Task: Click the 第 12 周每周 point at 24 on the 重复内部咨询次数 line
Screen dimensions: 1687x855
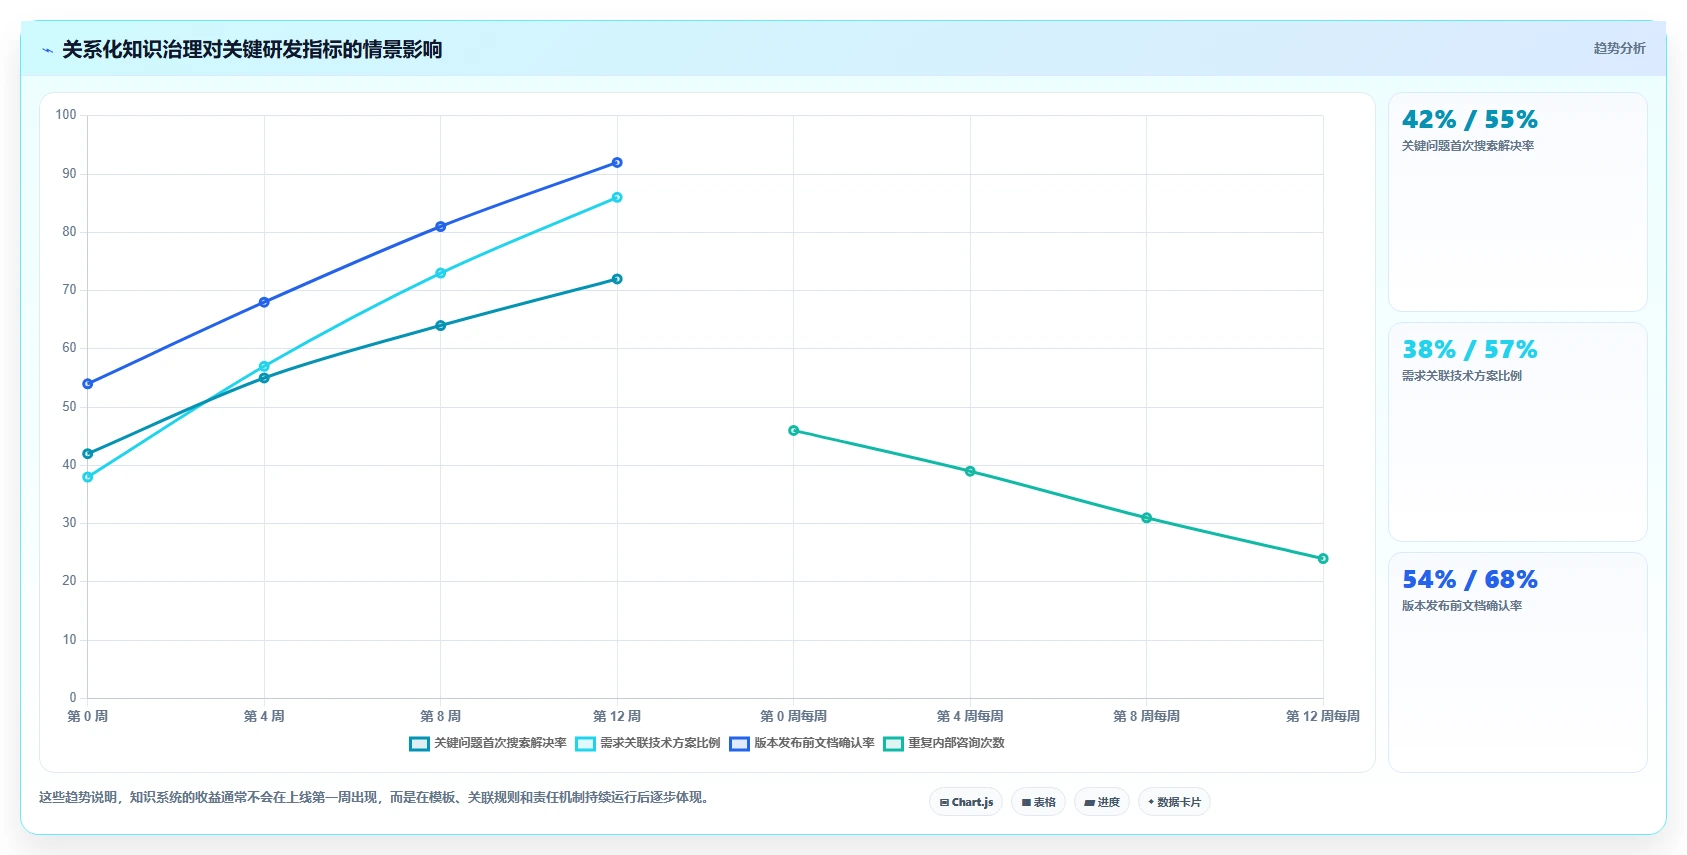Action: [x=1323, y=559]
